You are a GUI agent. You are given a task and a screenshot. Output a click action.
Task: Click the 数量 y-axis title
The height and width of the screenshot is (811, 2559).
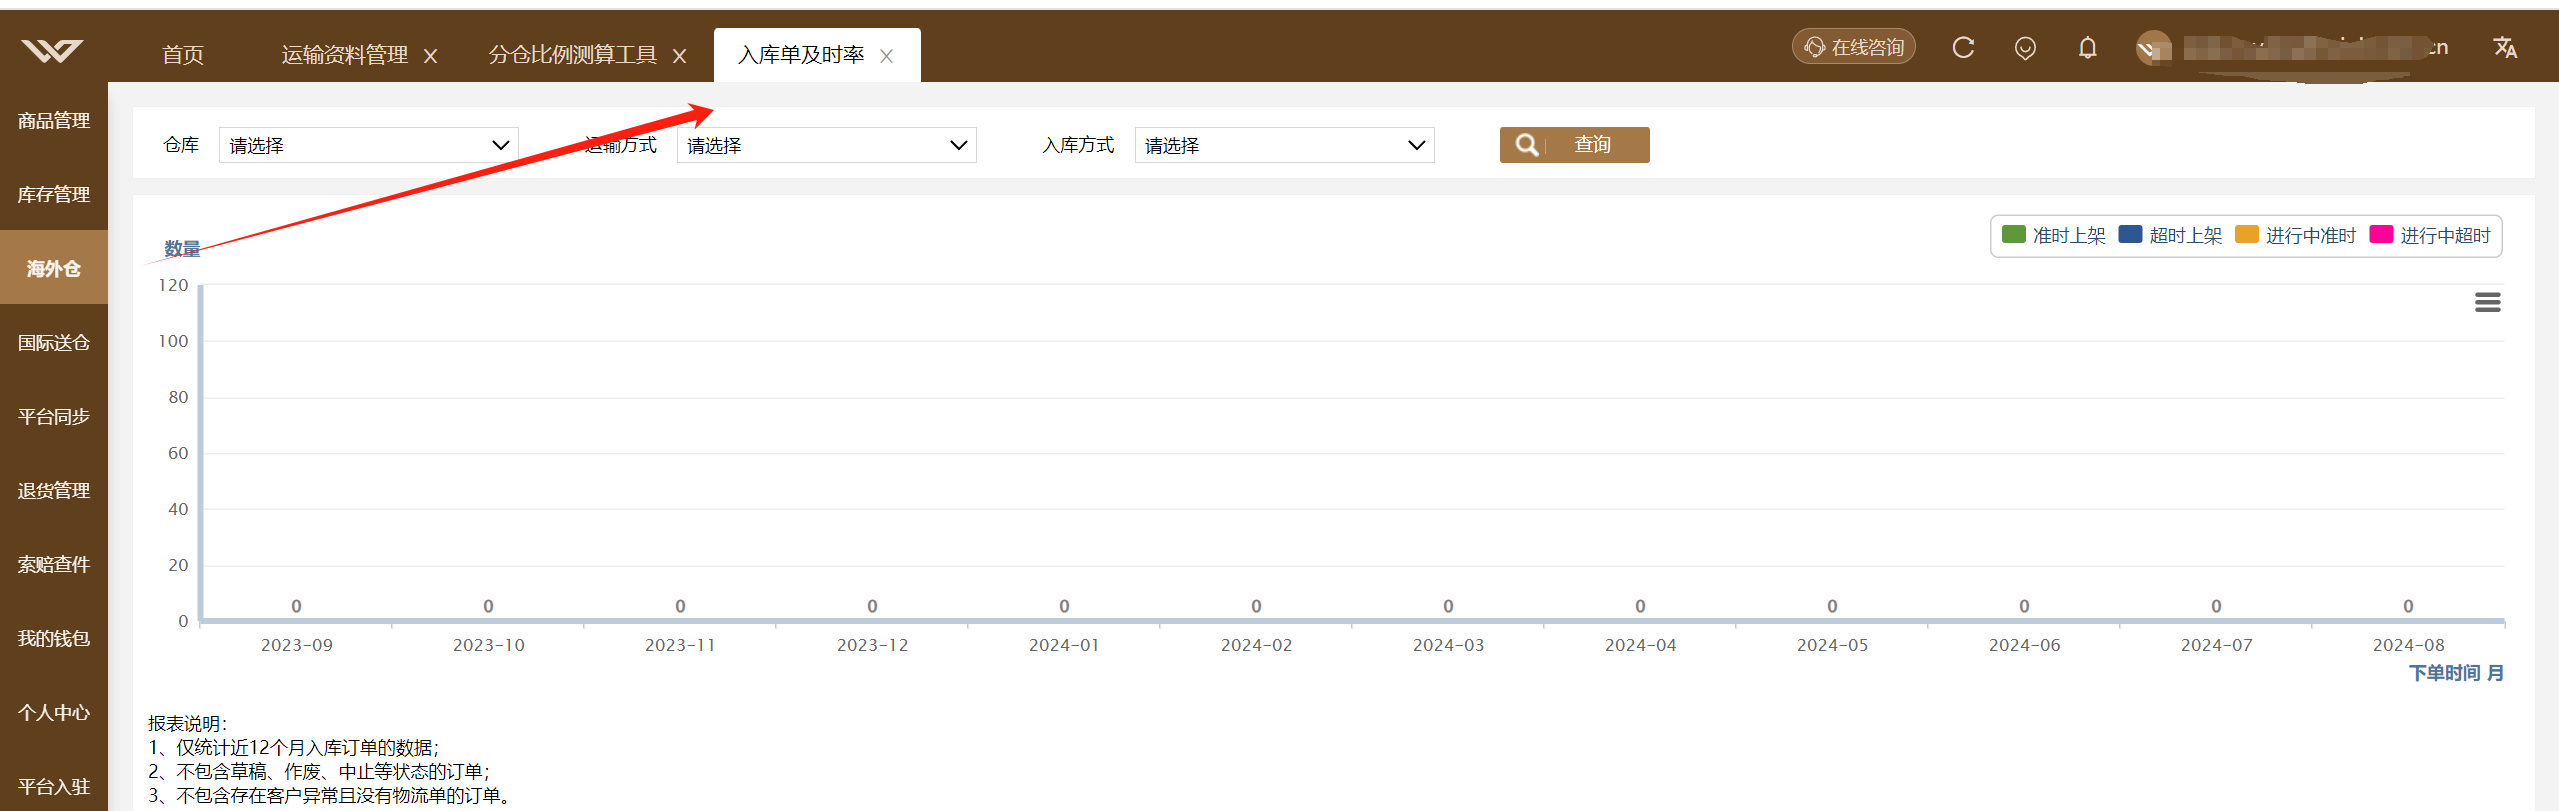(x=182, y=249)
